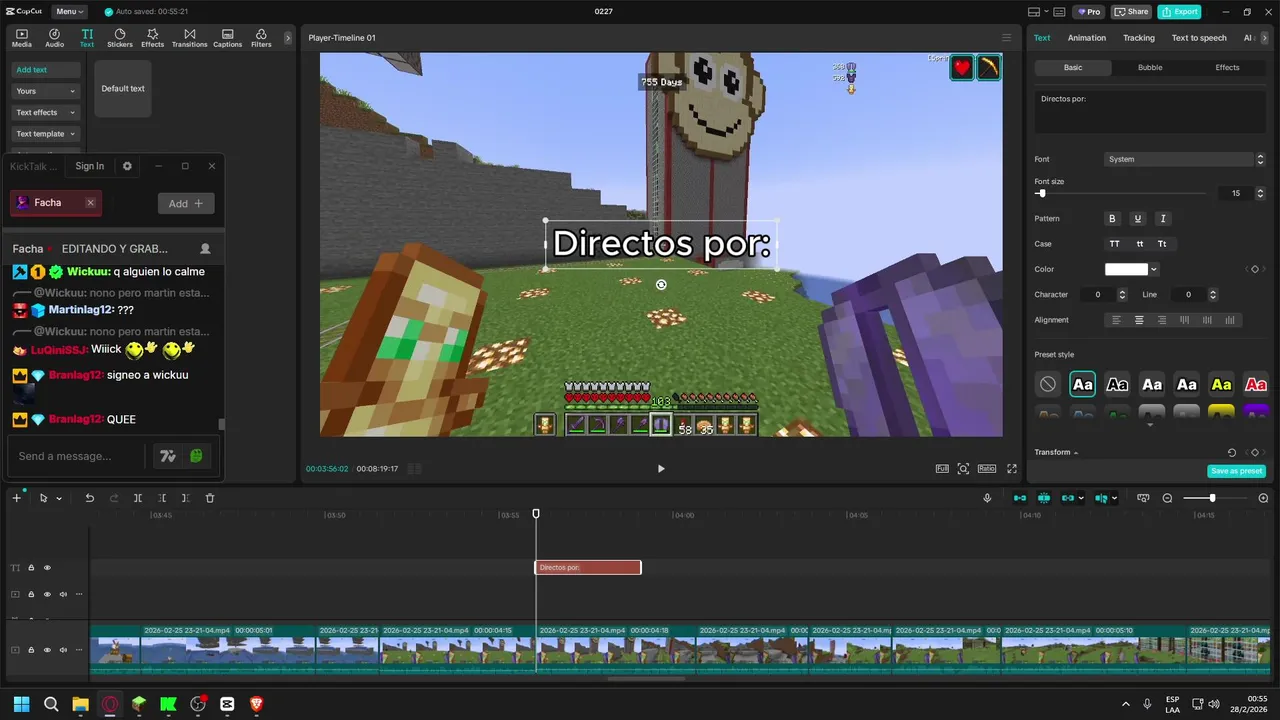The image size is (1280, 720).
Task: Open the CapCut app in Windows taskbar
Action: (x=227, y=704)
